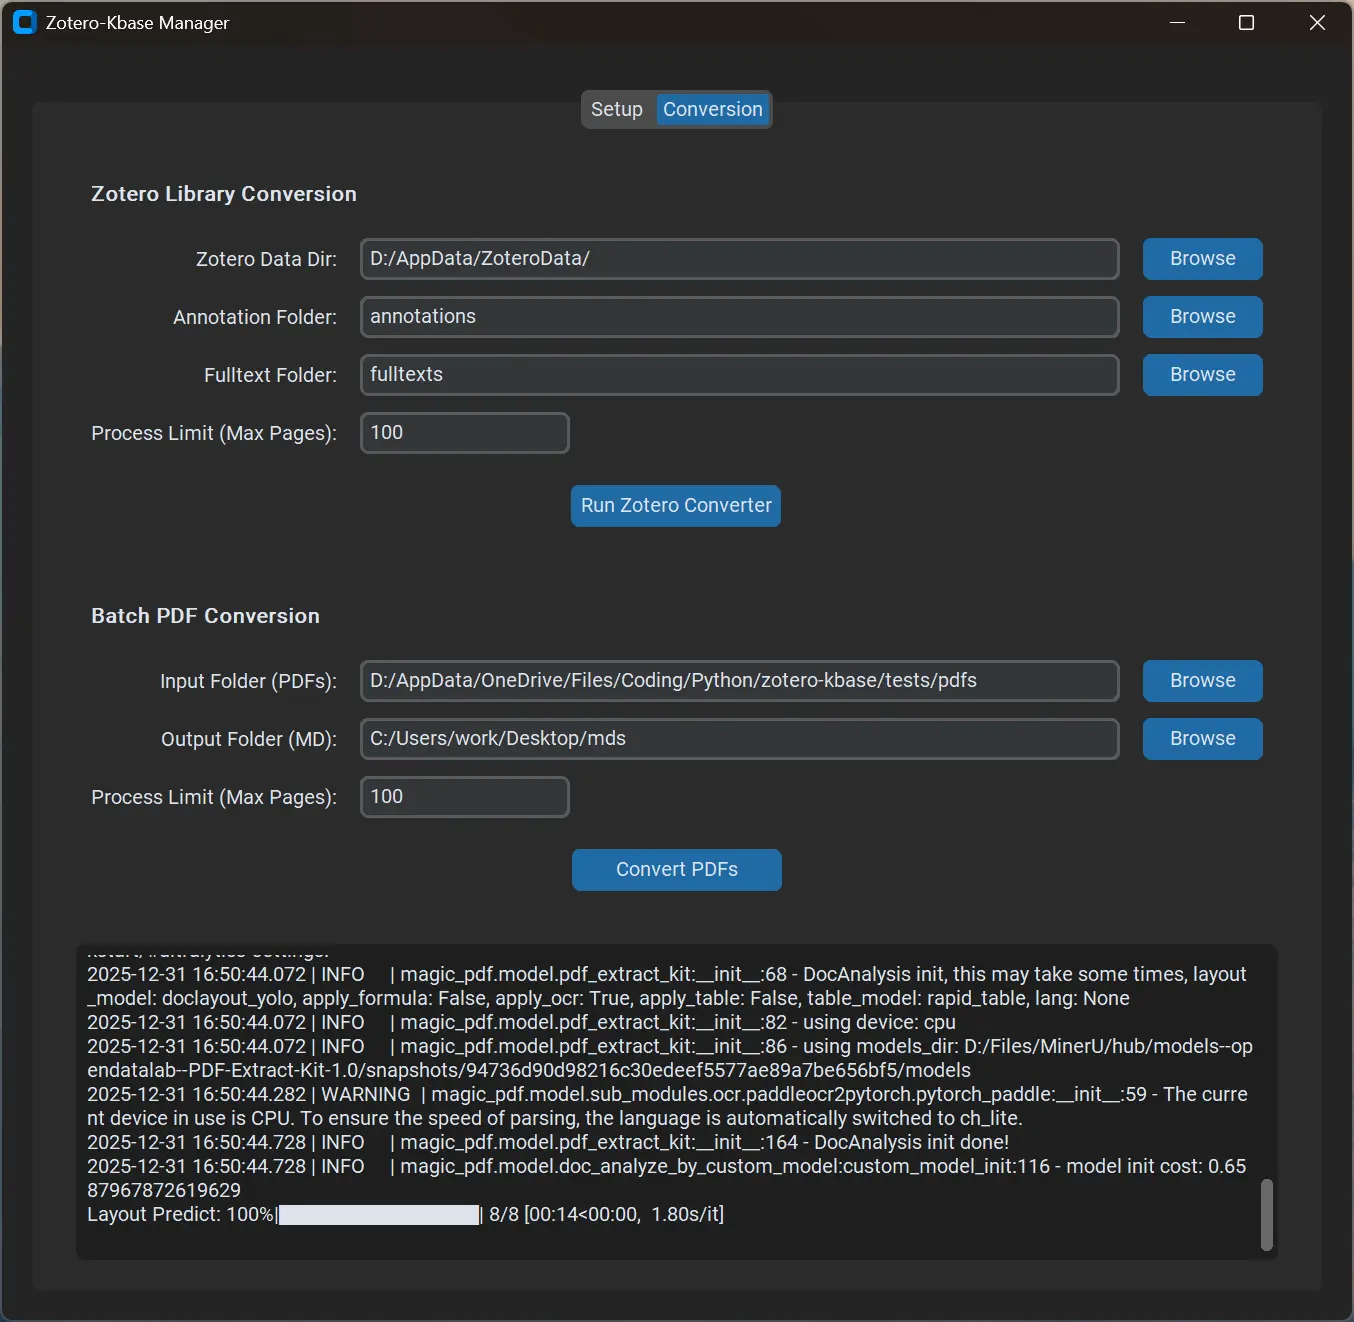Browse for the MD Output Folder

pos(1202,739)
